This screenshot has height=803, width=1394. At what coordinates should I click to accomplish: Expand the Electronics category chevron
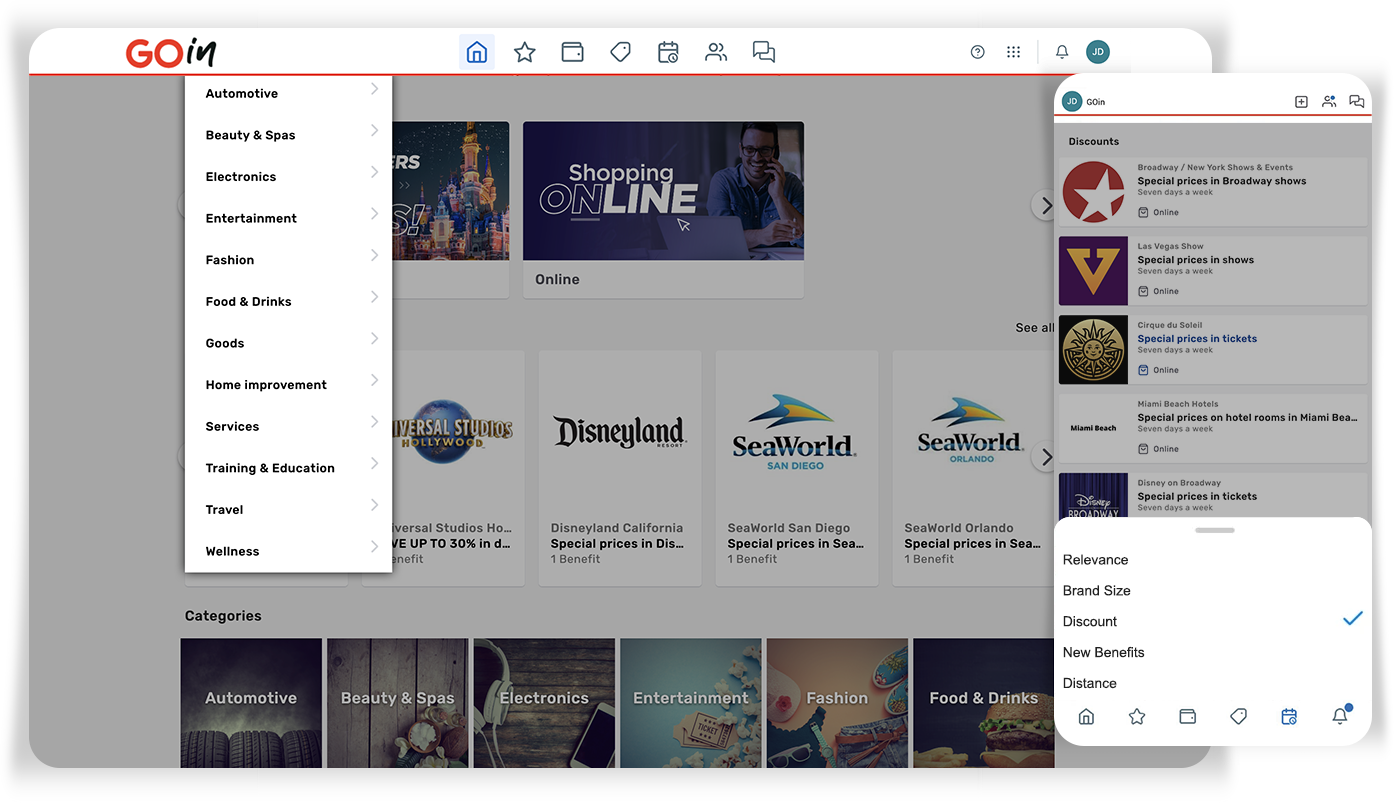pos(374,172)
